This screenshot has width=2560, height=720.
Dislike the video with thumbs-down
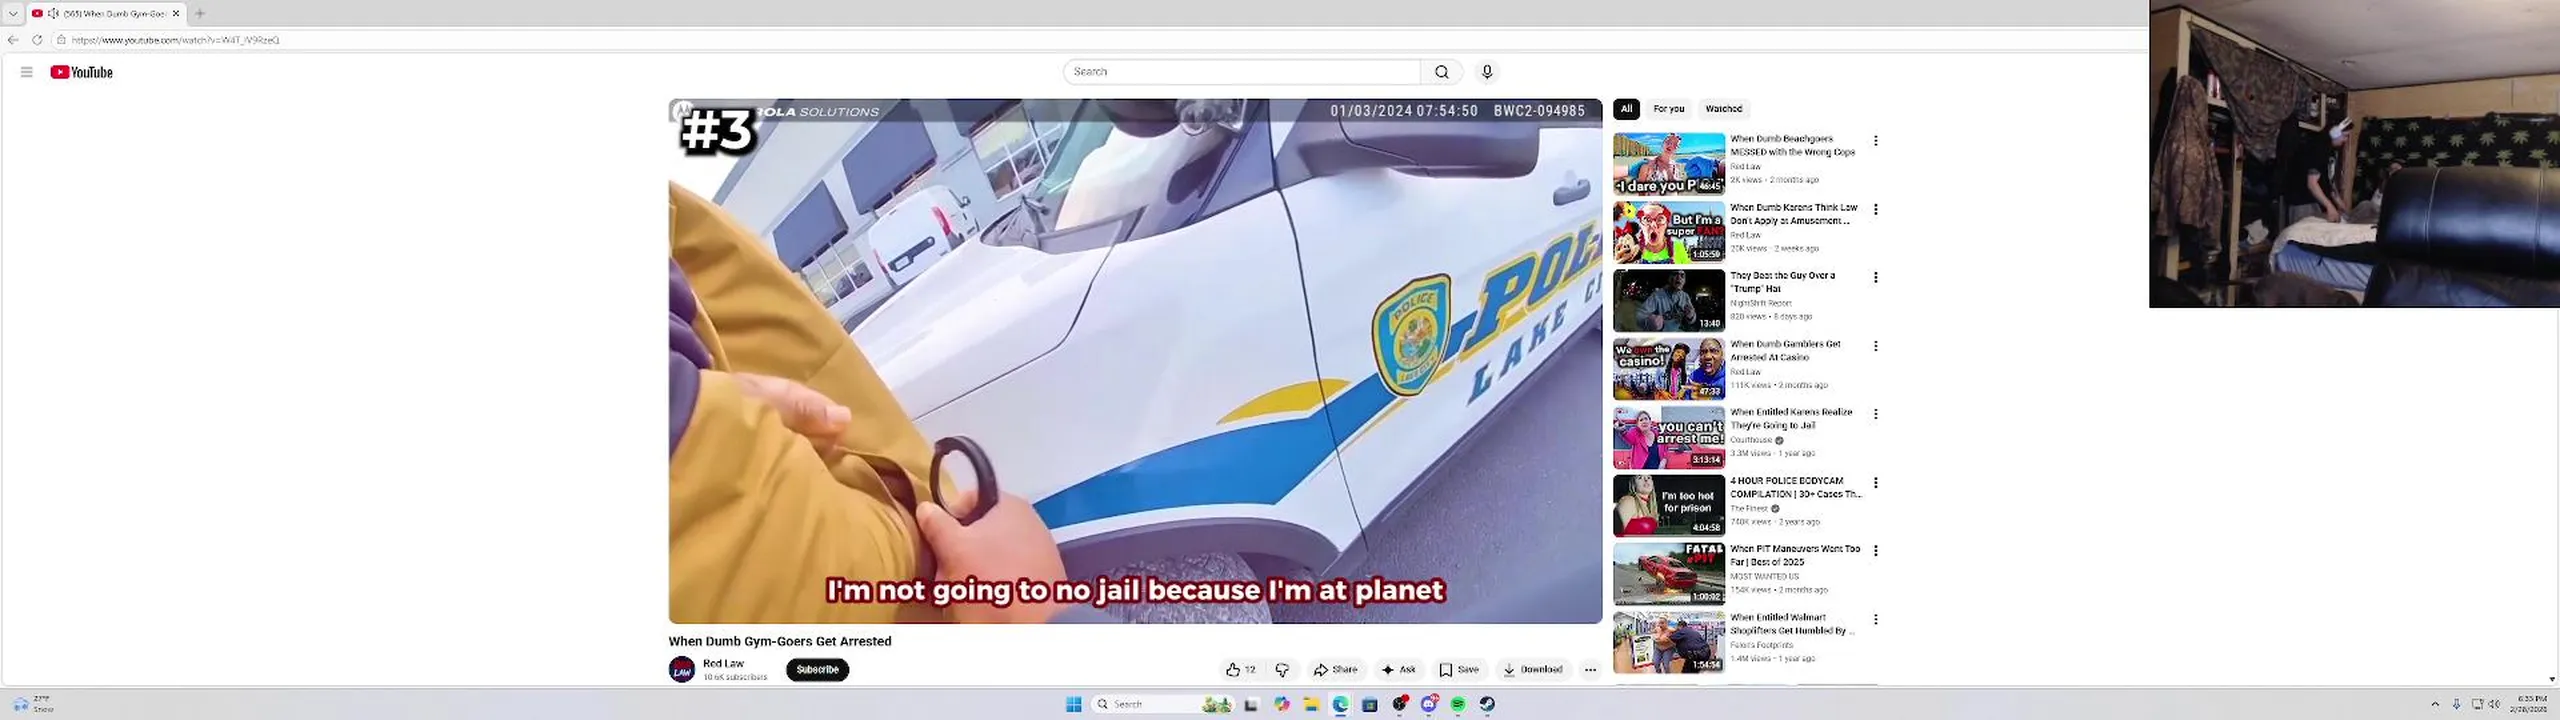coord(1282,670)
